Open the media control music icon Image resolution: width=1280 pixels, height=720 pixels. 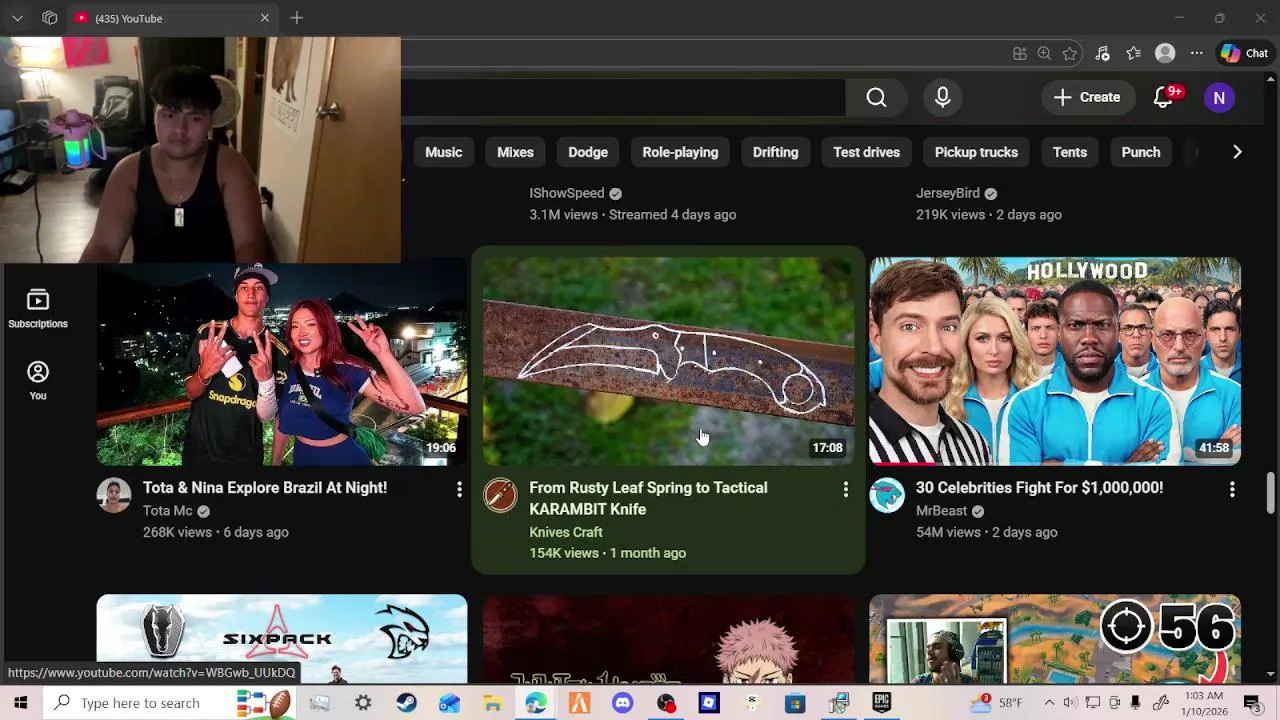tap(1102, 54)
